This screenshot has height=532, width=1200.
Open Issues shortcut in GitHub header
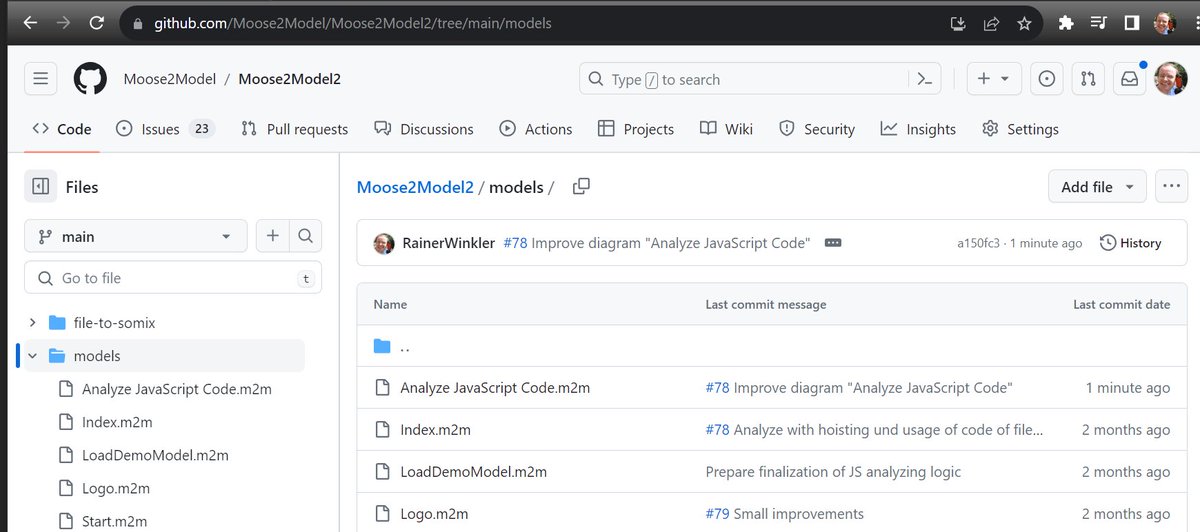pyautogui.click(x=1047, y=79)
